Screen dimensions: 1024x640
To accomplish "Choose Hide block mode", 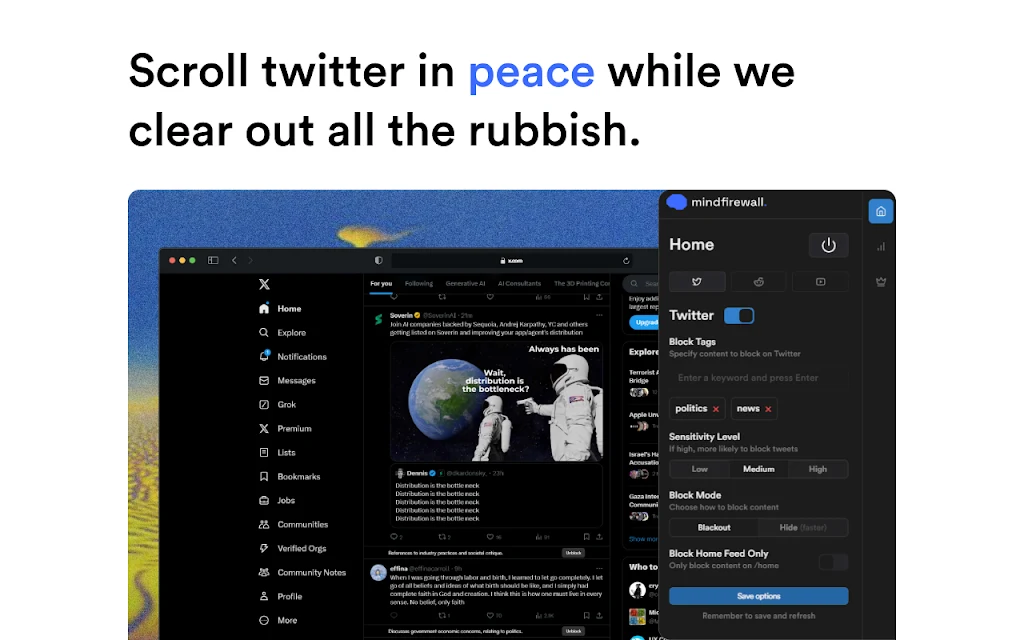I will pyautogui.click(x=803, y=527).
